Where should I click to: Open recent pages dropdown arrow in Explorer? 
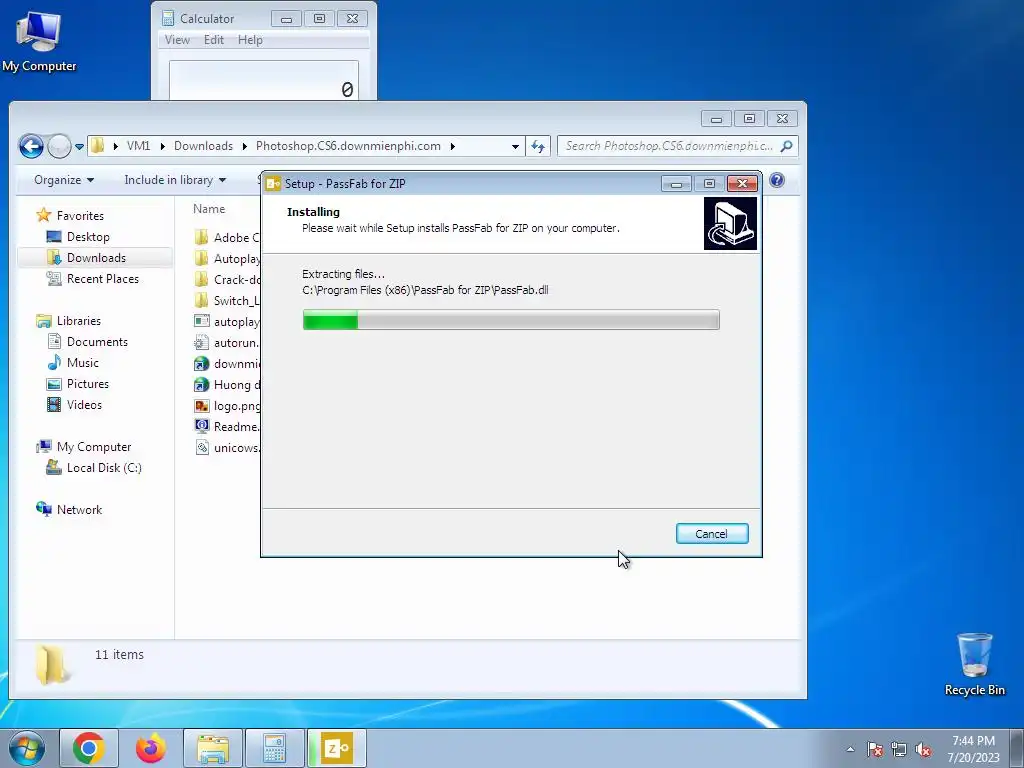pyautogui.click(x=79, y=147)
